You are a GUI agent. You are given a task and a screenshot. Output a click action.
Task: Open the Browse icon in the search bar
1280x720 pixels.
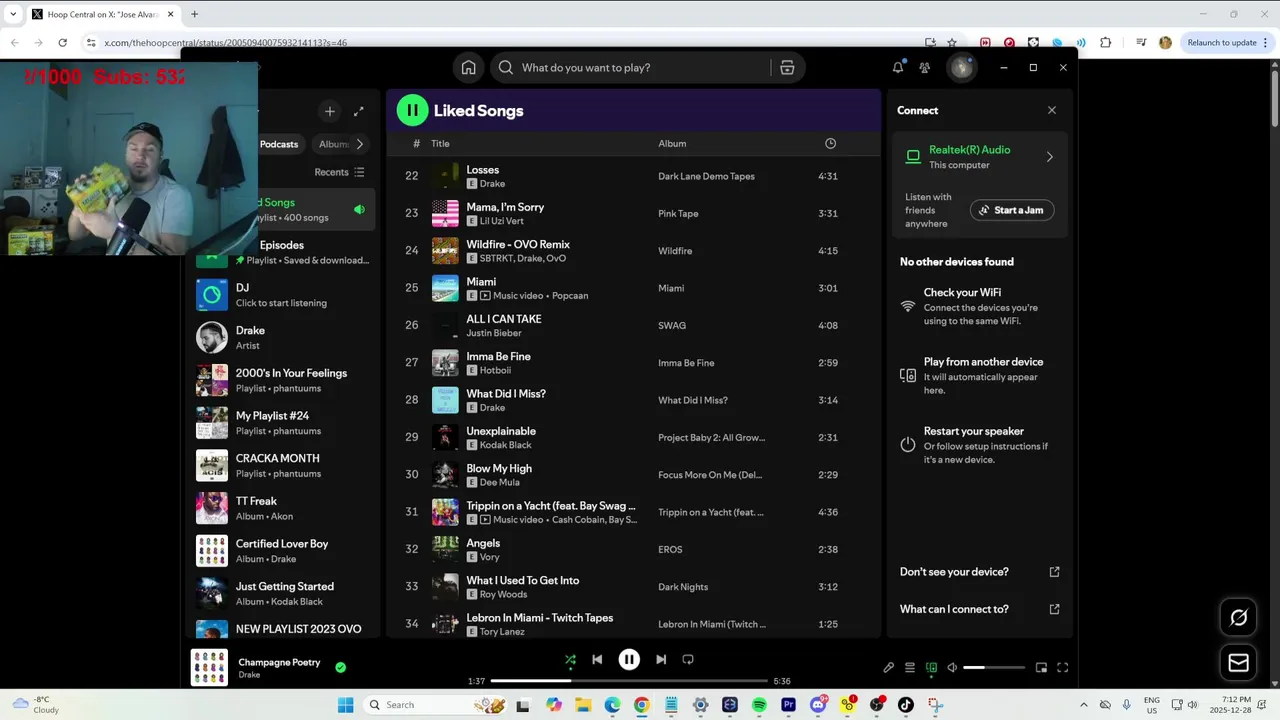787,68
